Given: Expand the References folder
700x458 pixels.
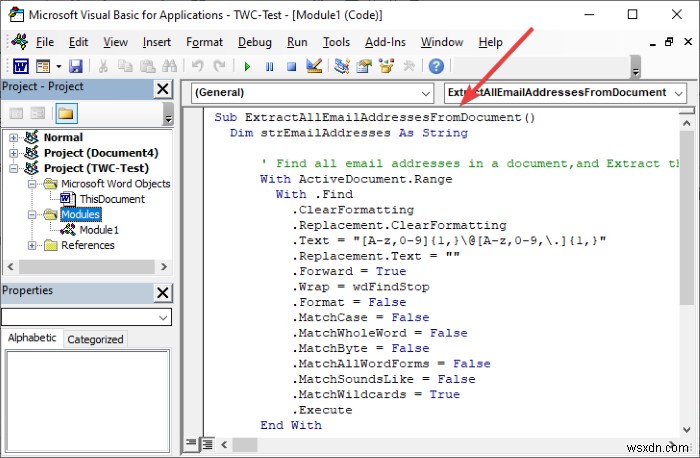Looking at the screenshot, I should (32, 246).
